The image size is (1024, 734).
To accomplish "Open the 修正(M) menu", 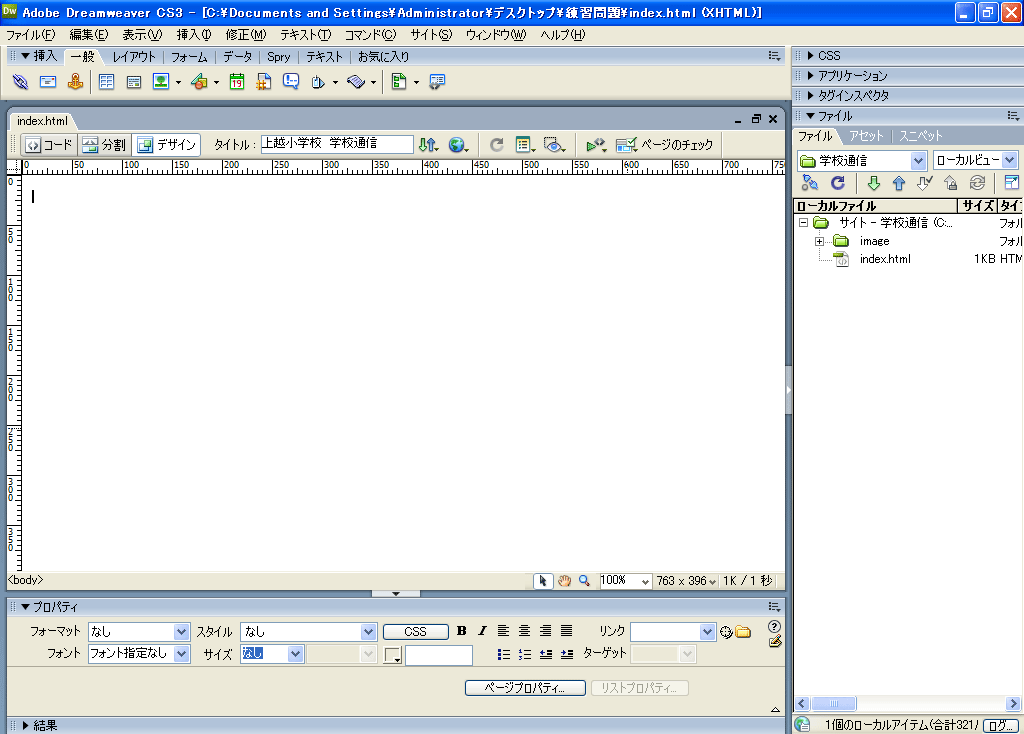I will pos(245,34).
